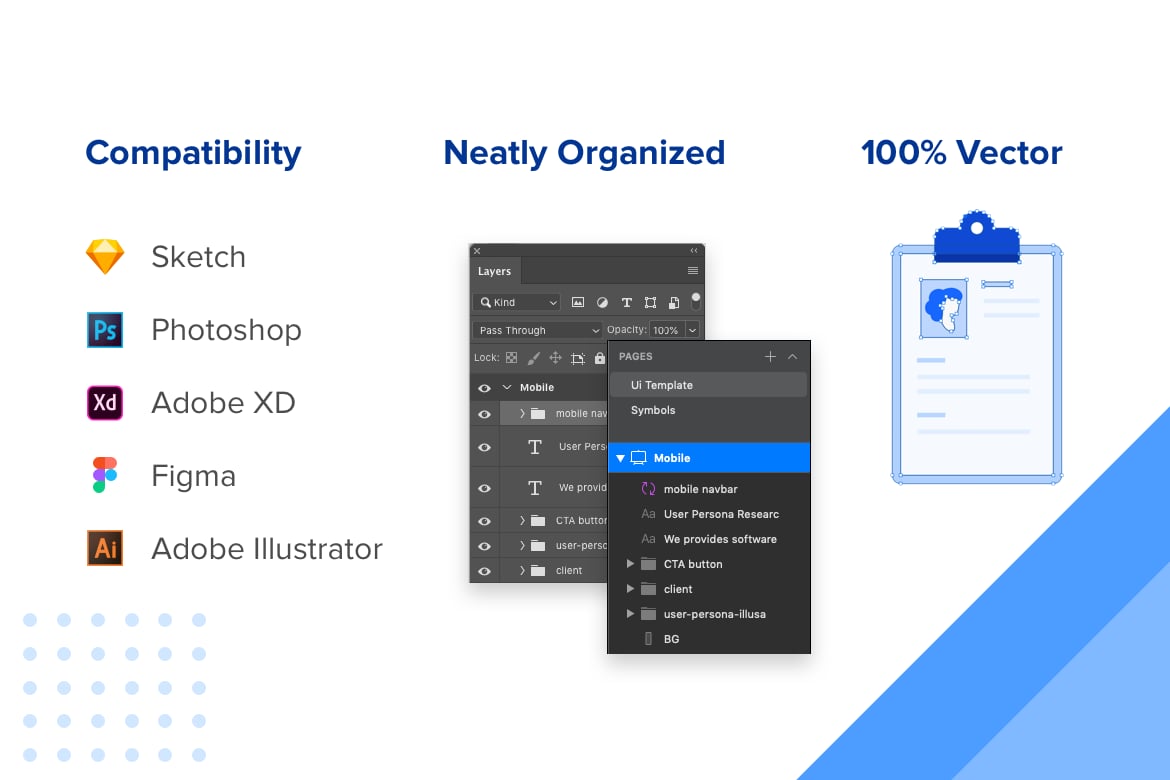Expand CTA button folder chevron in Layers panel

tap(522, 520)
